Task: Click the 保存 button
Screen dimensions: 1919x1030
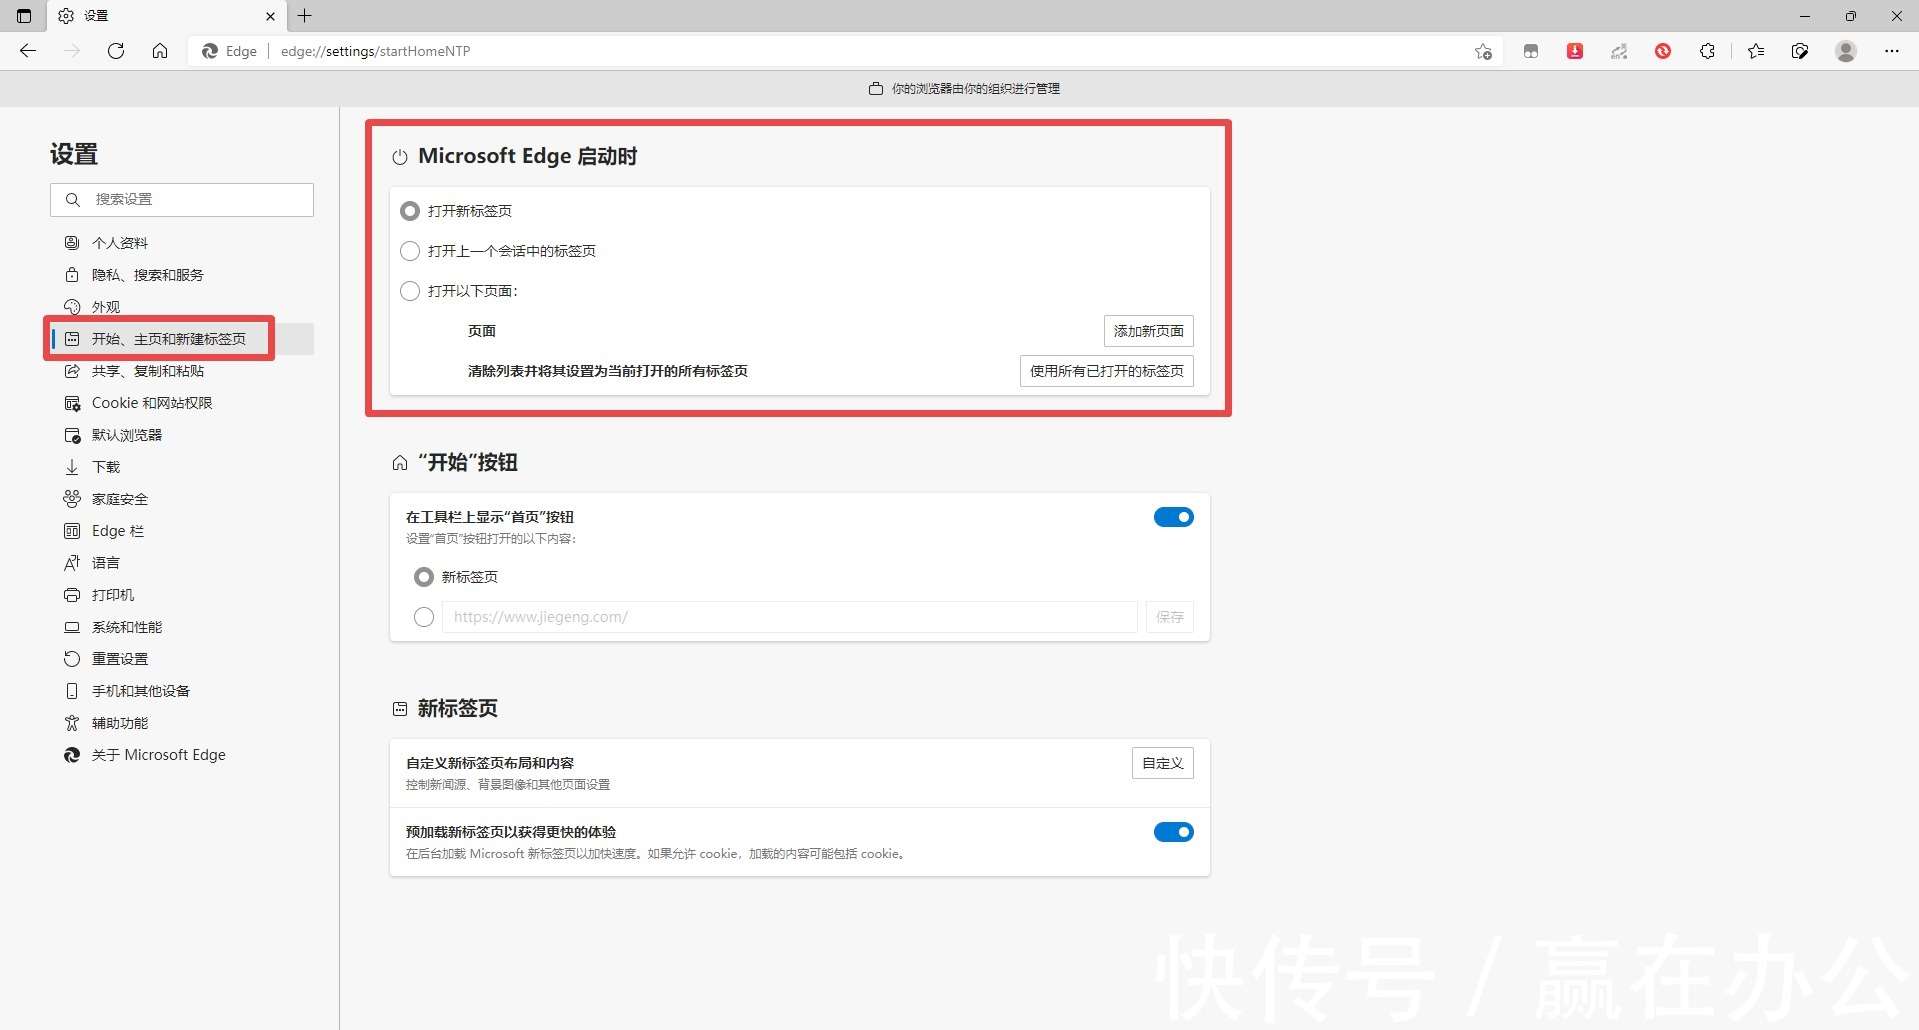Action: (1170, 617)
